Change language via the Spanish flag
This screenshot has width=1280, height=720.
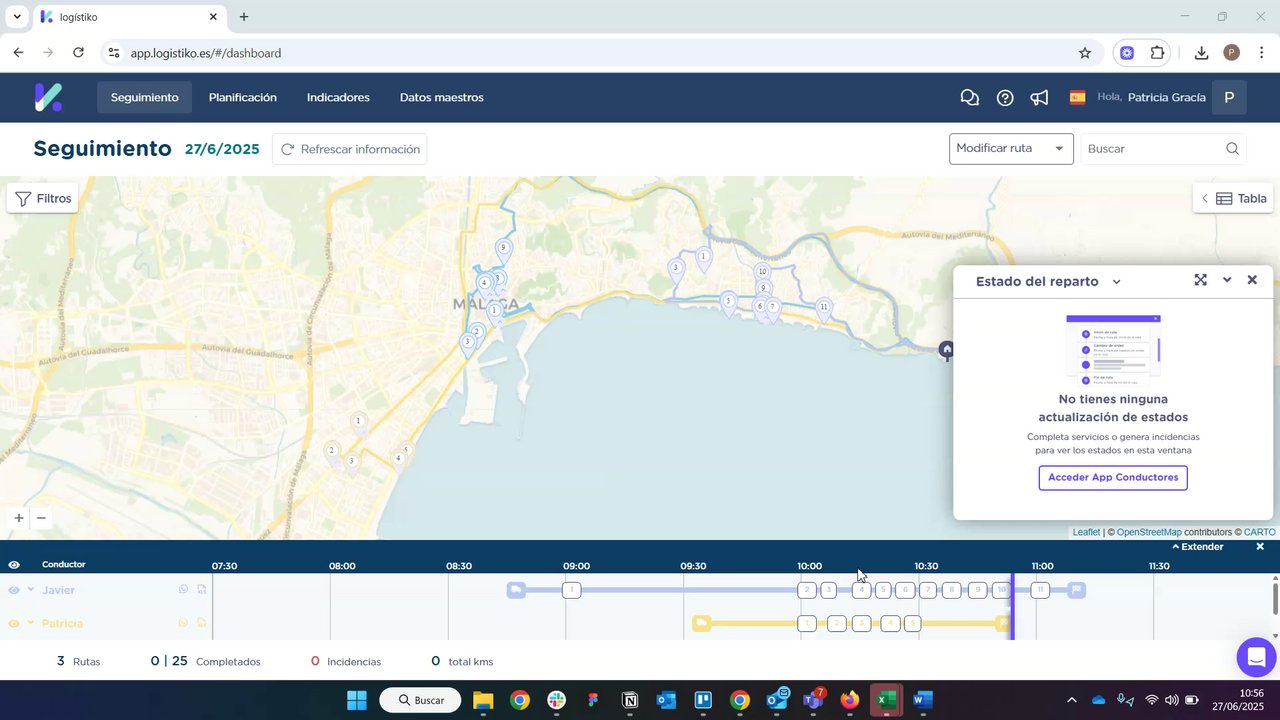(1077, 97)
